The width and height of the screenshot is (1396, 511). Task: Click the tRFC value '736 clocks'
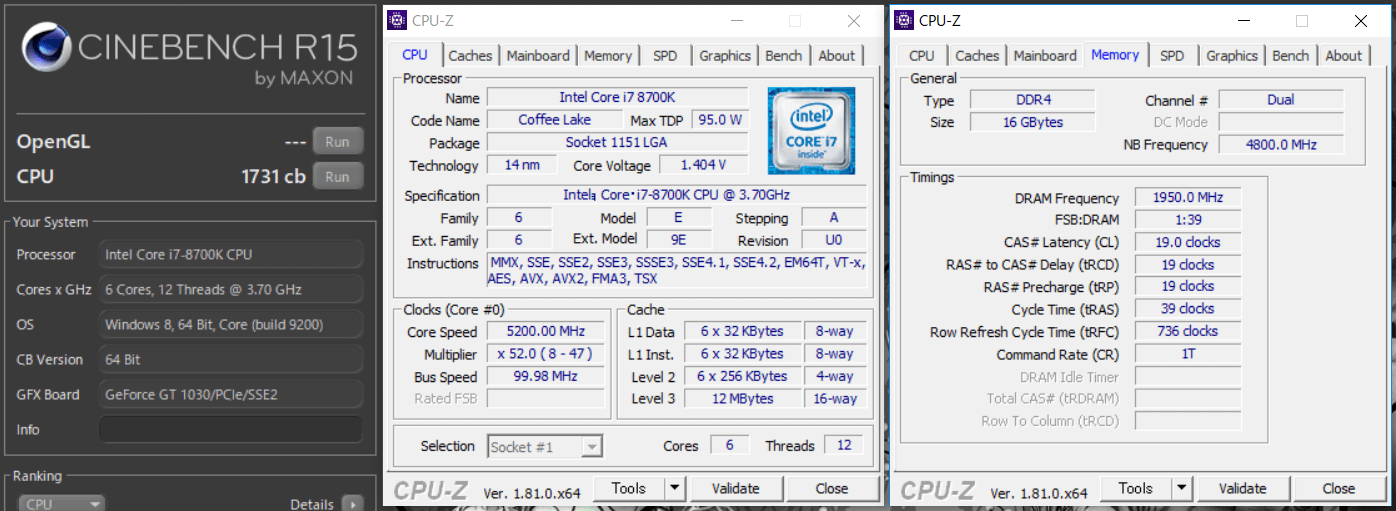[1188, 331]
